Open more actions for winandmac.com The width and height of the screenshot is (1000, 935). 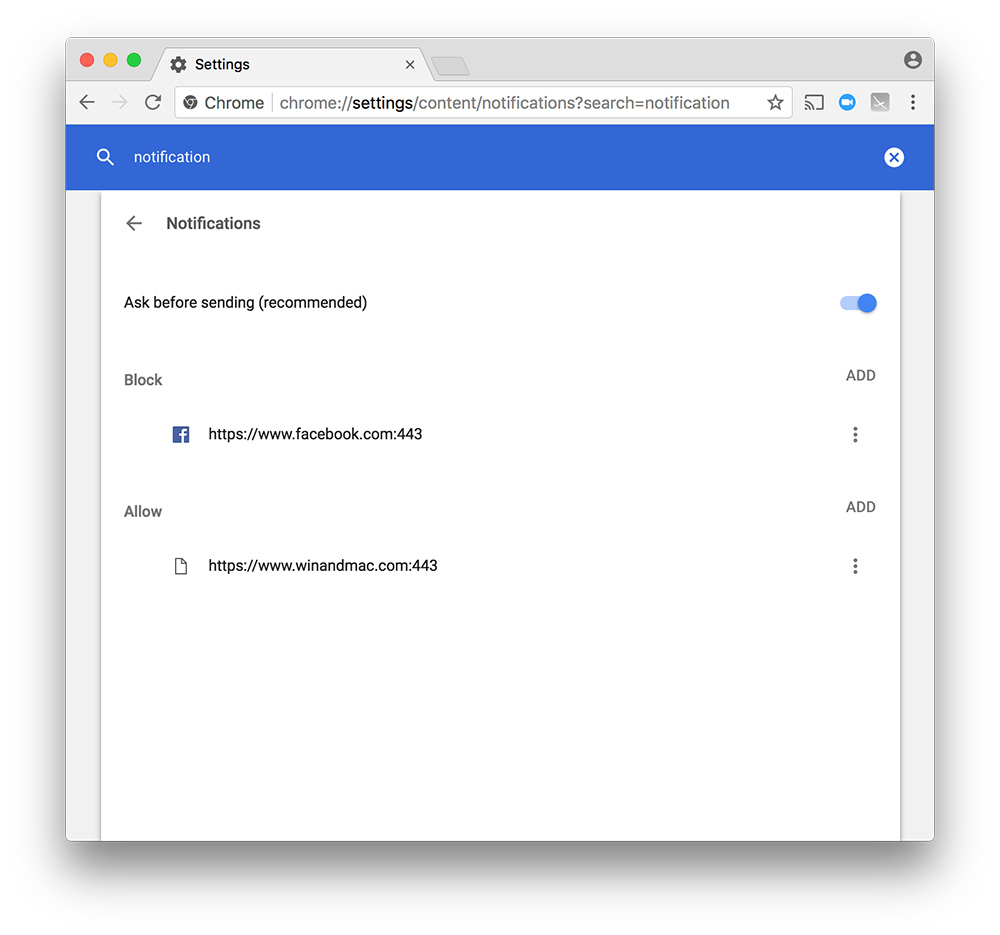[x=855, y=566]
